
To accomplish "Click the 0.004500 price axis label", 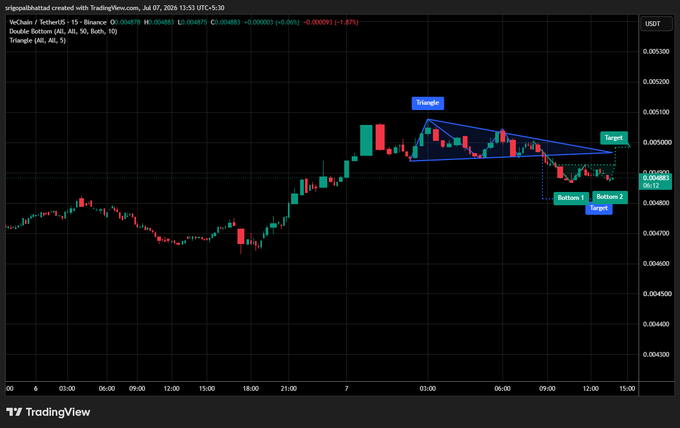I will pos(656,294).
